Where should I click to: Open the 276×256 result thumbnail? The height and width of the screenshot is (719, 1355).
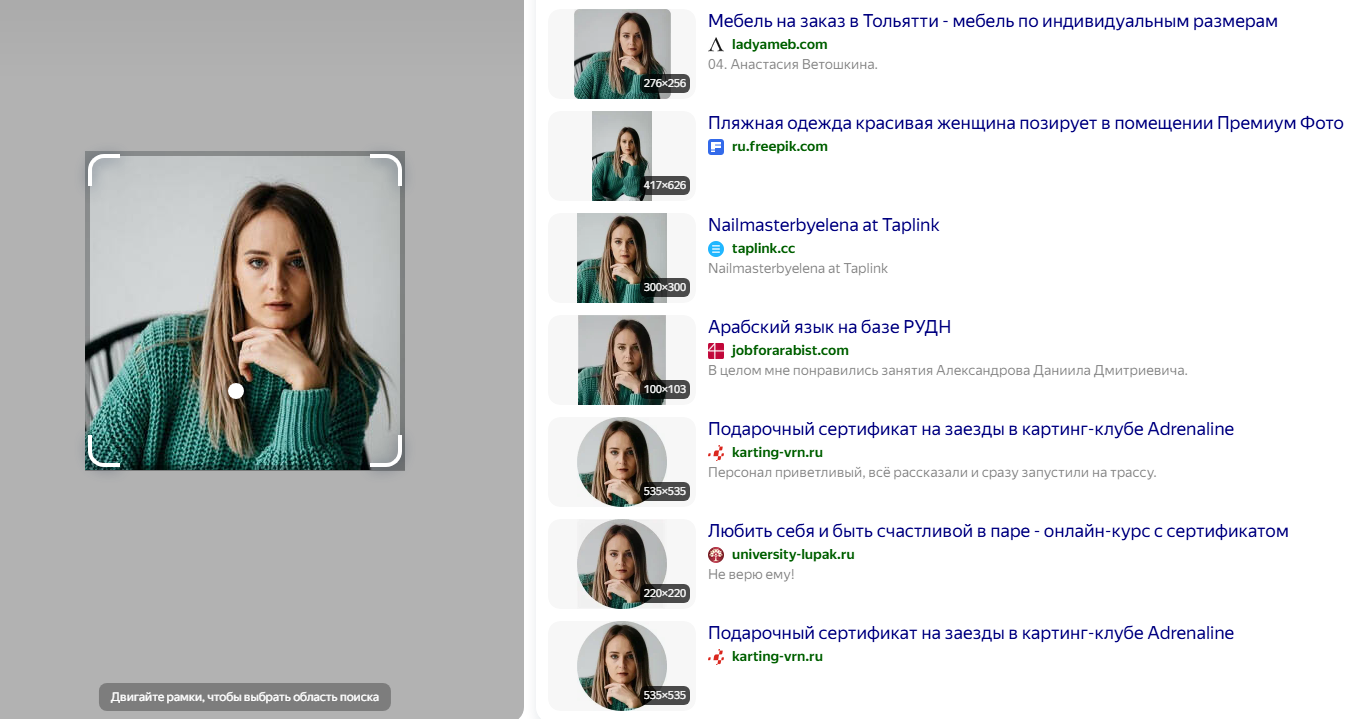[x=622, y=54]
